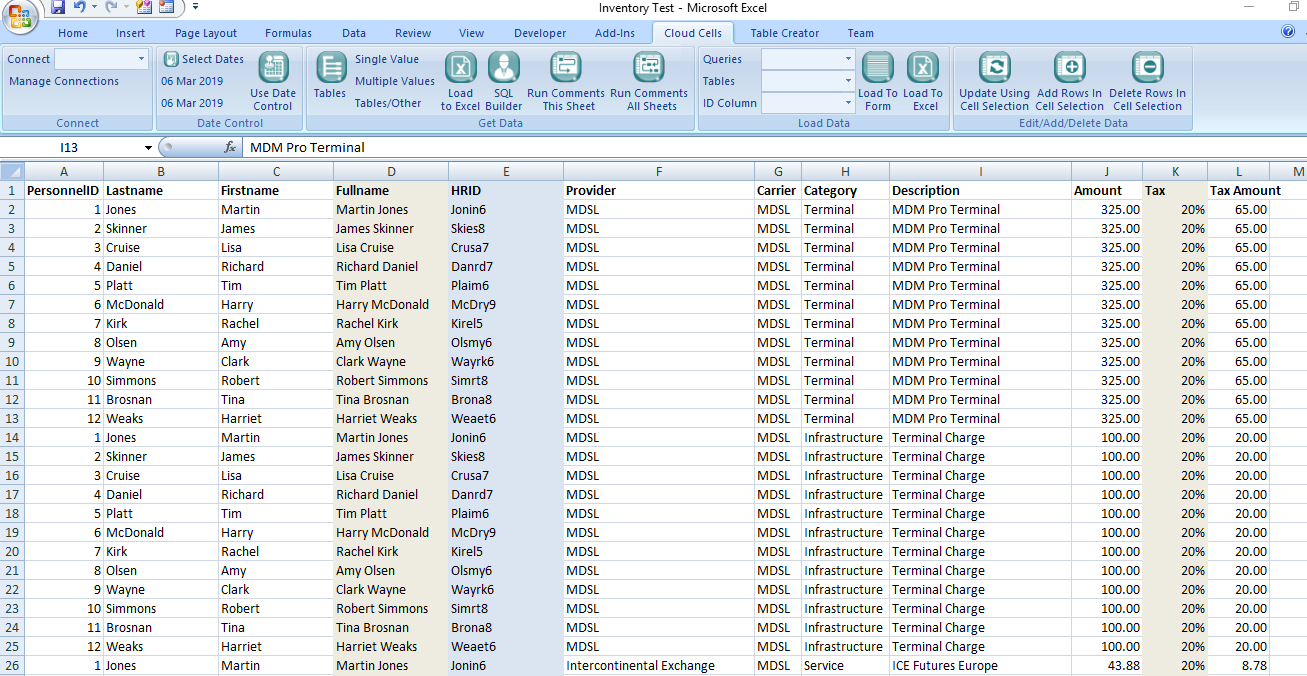1307x676 pixels.
Task: Click the Load To Form icon
Action: coord(877,69)
